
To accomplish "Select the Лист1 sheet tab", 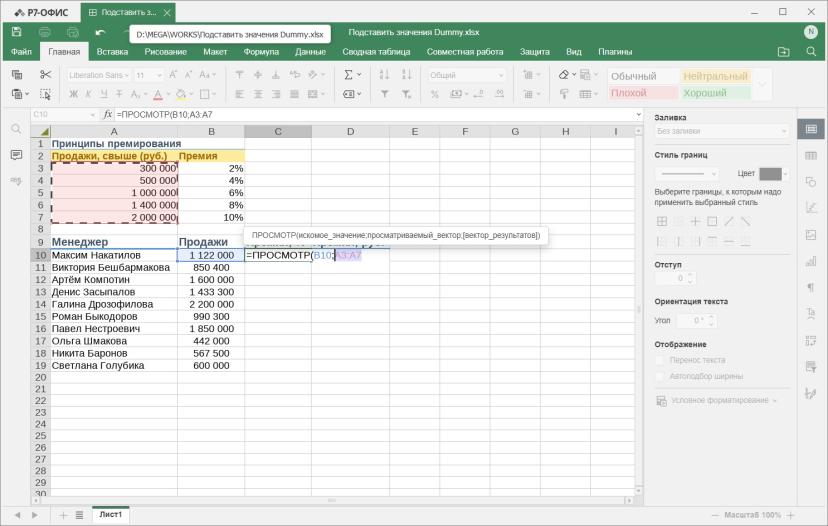I will tap(110, 514).
